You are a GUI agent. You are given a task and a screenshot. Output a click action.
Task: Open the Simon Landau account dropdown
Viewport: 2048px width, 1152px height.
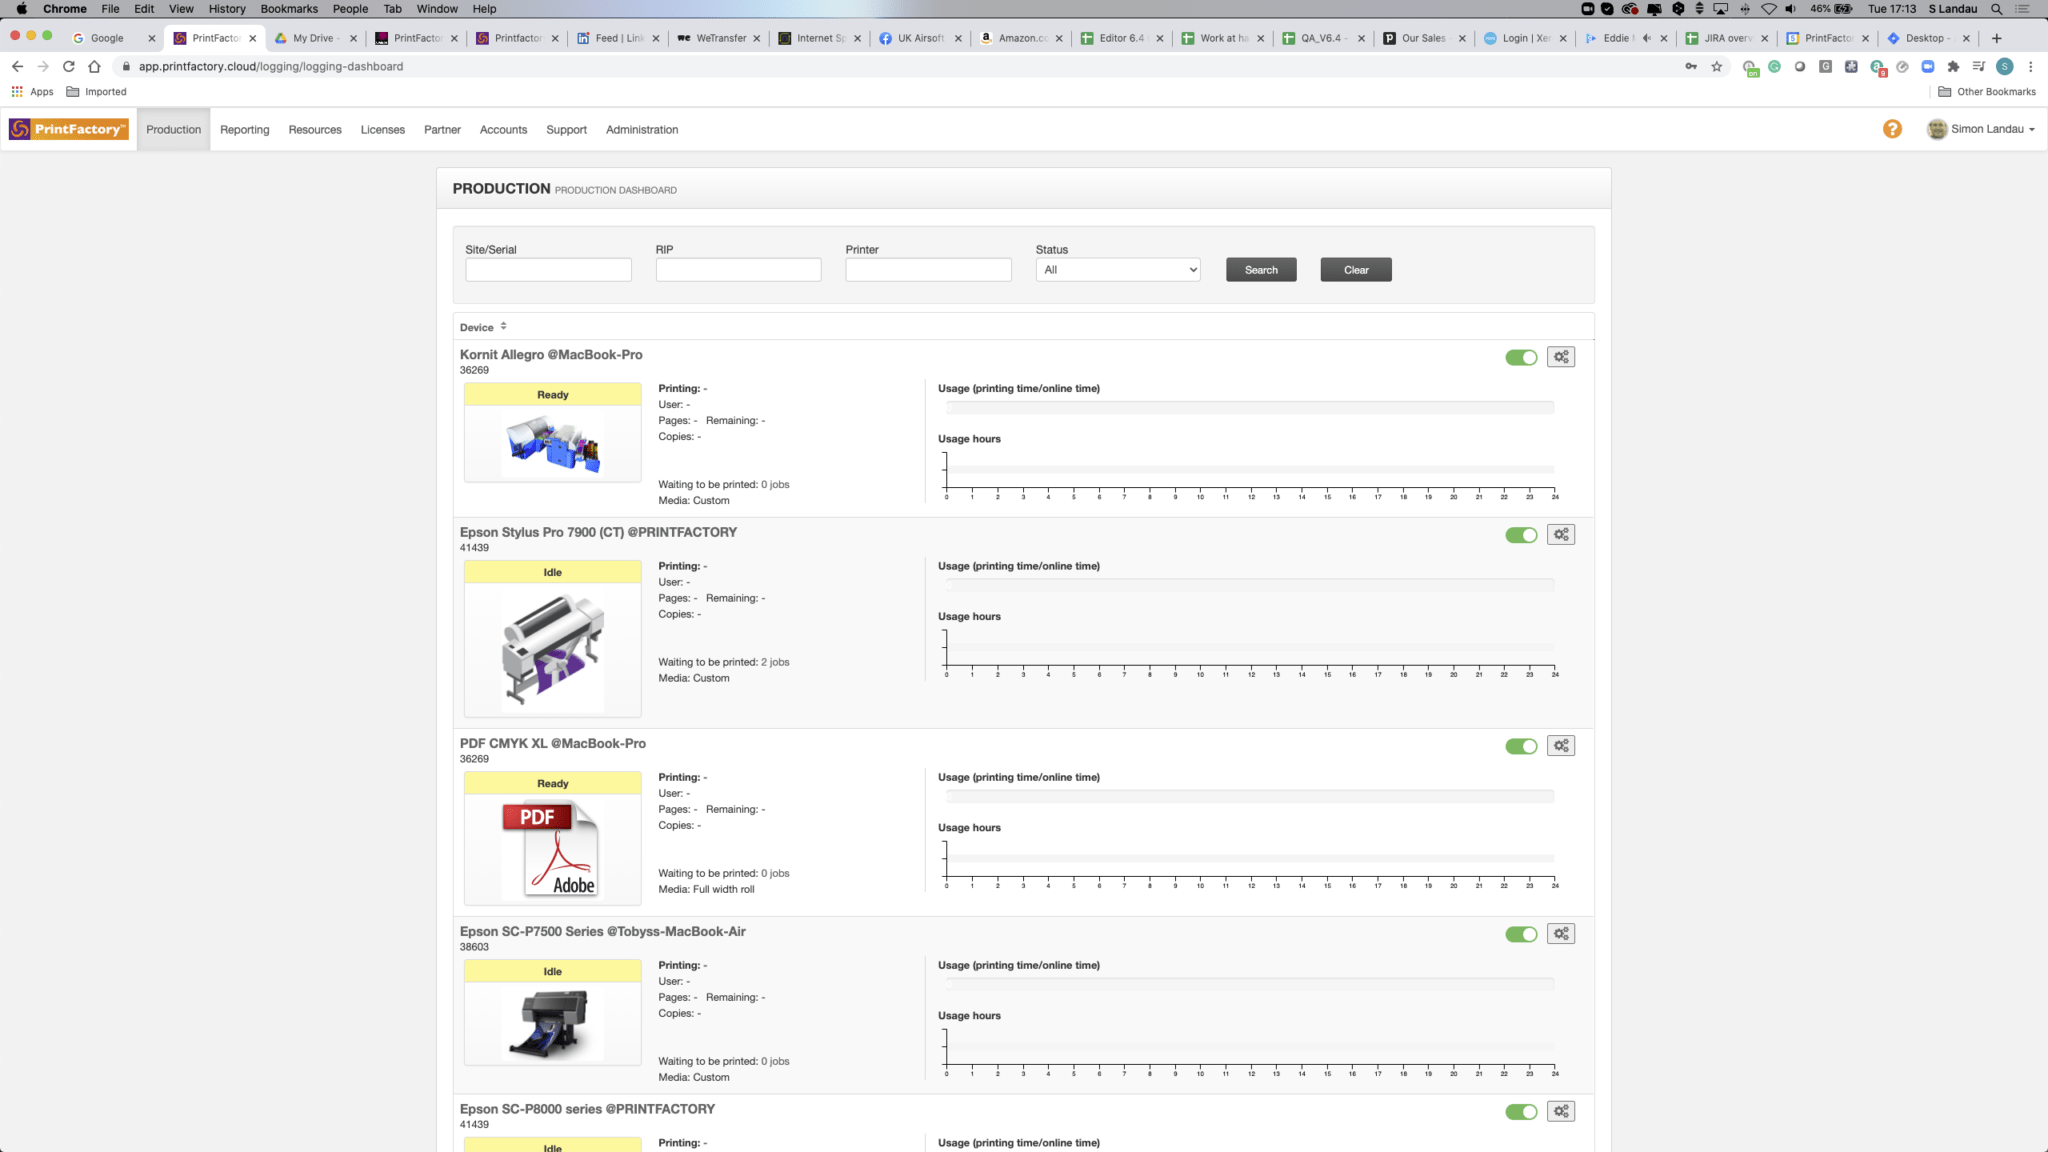pyautogui.click(x=1982, y=129)
